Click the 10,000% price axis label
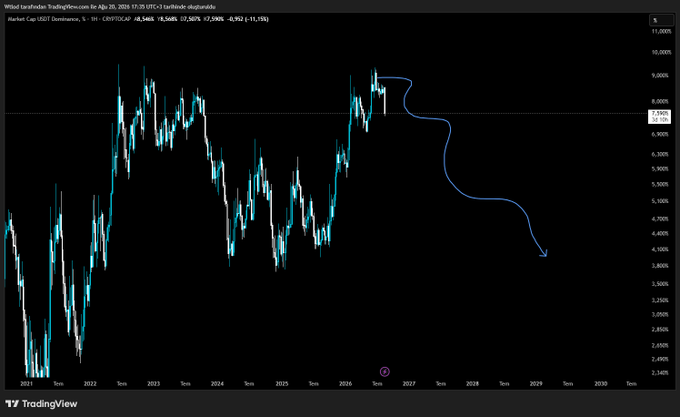Image resolution: width=680 pixels, height=417 pixels. pyautogui.click(x=661, y=52)
